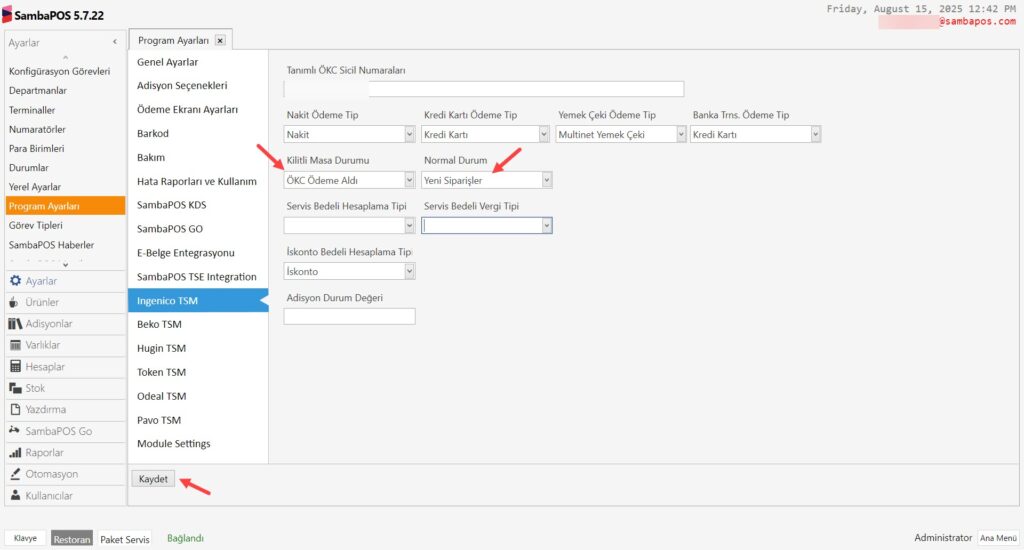Open Beko TSM settings
Viewport: 1024px width, 550px height.
[198, 324]
